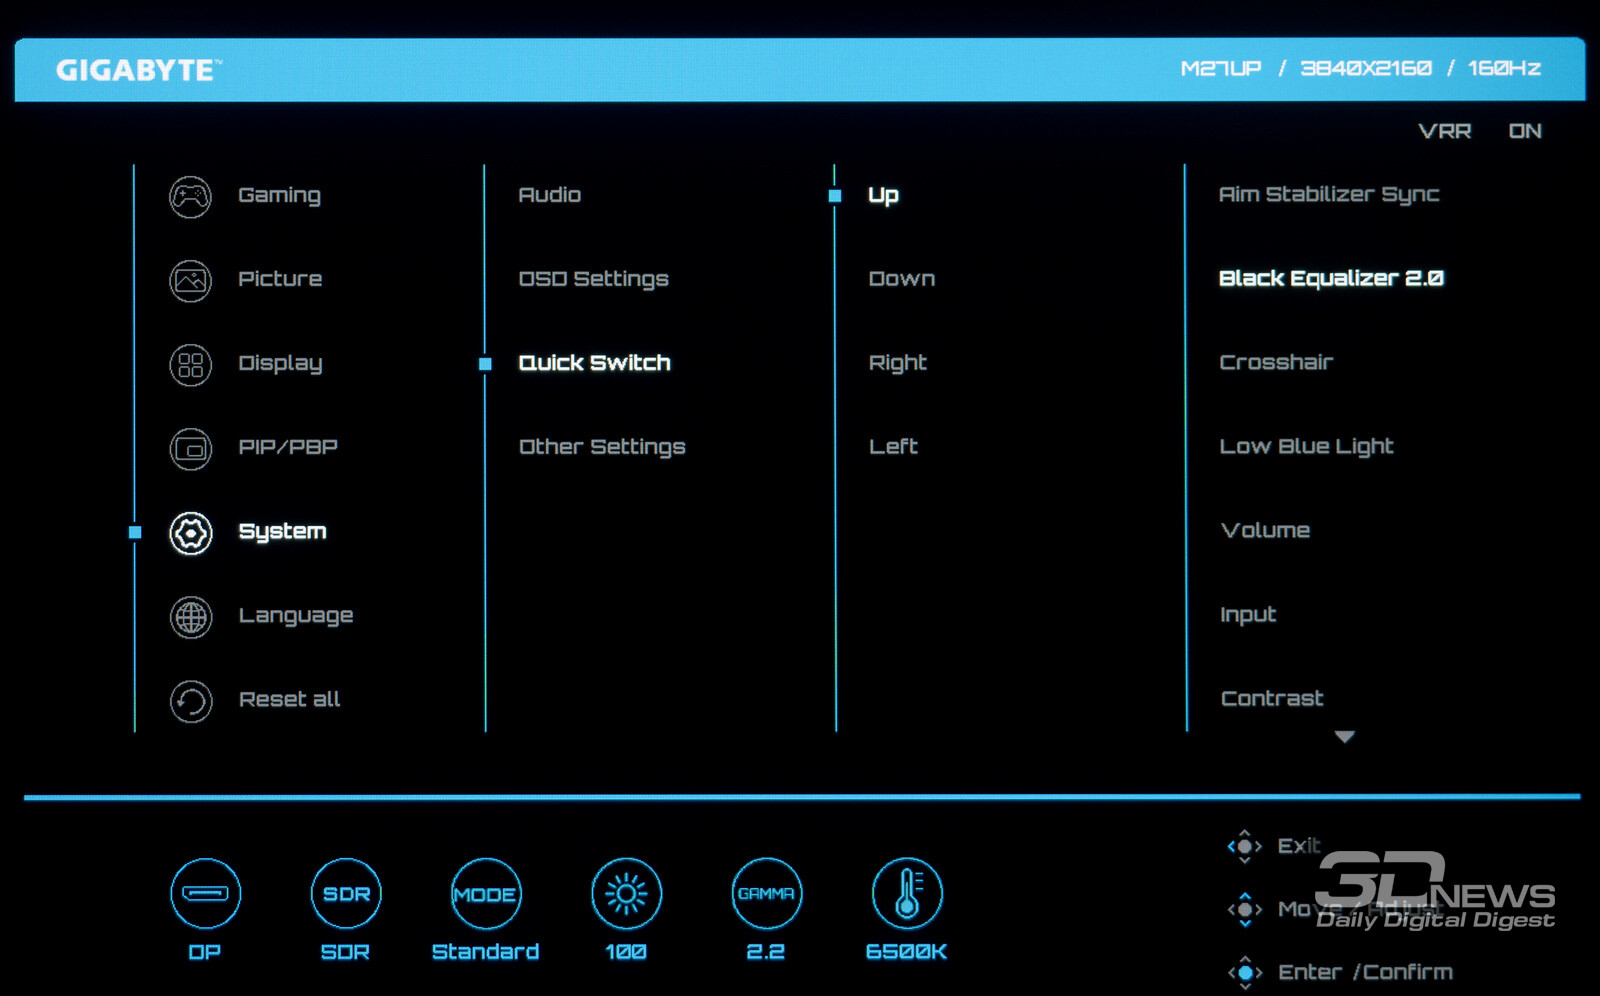
Task: Open the Language globe icon
Action: click(190, 617)
